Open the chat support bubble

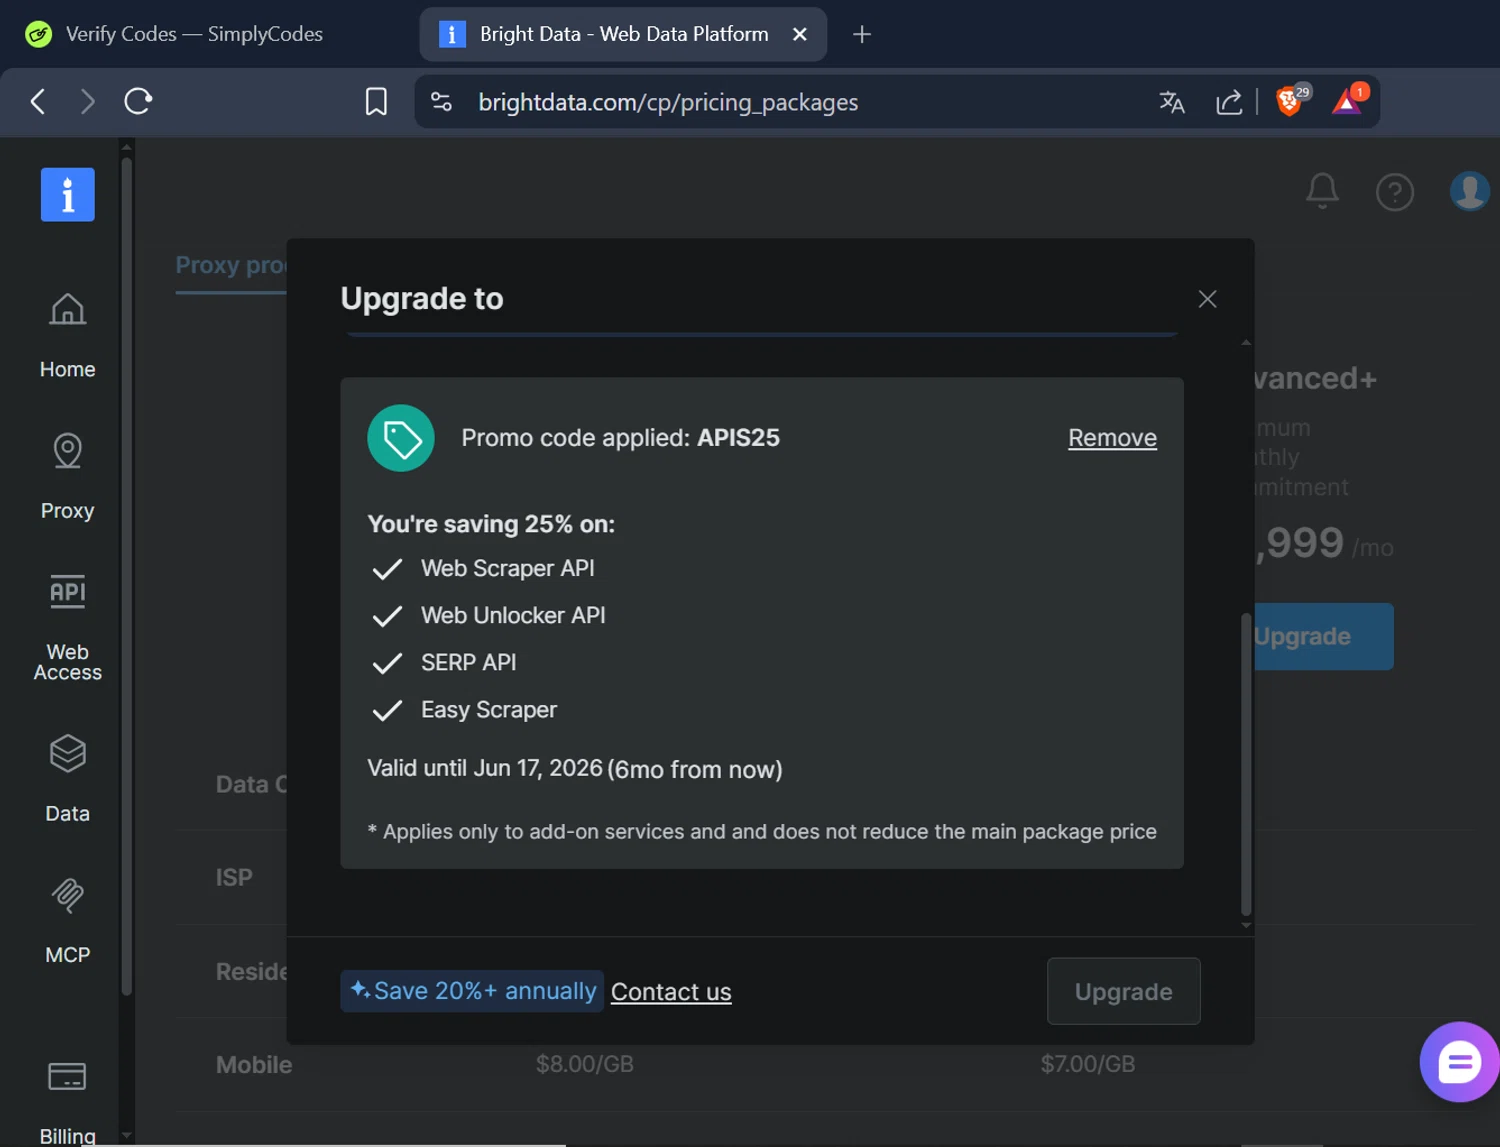point(1459,1062)
